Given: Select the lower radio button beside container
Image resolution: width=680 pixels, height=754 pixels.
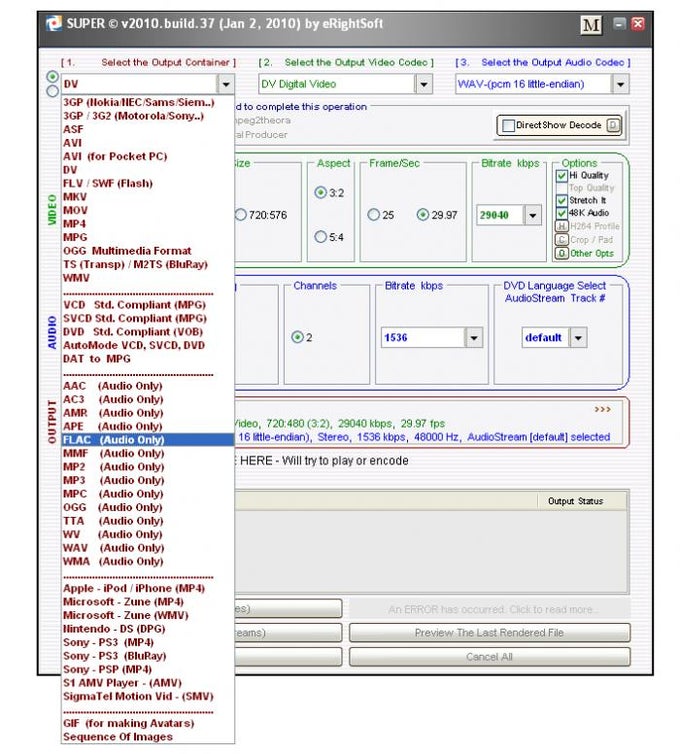Looking at the screenshot, I should pyautogui.click(x=52, y=91).
